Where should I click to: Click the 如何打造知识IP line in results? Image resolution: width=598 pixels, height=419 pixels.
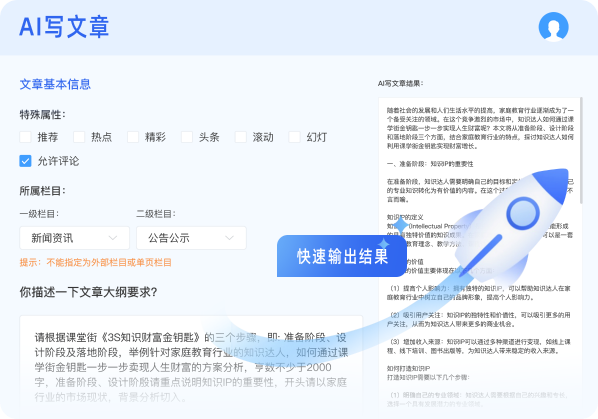(408, 368)
